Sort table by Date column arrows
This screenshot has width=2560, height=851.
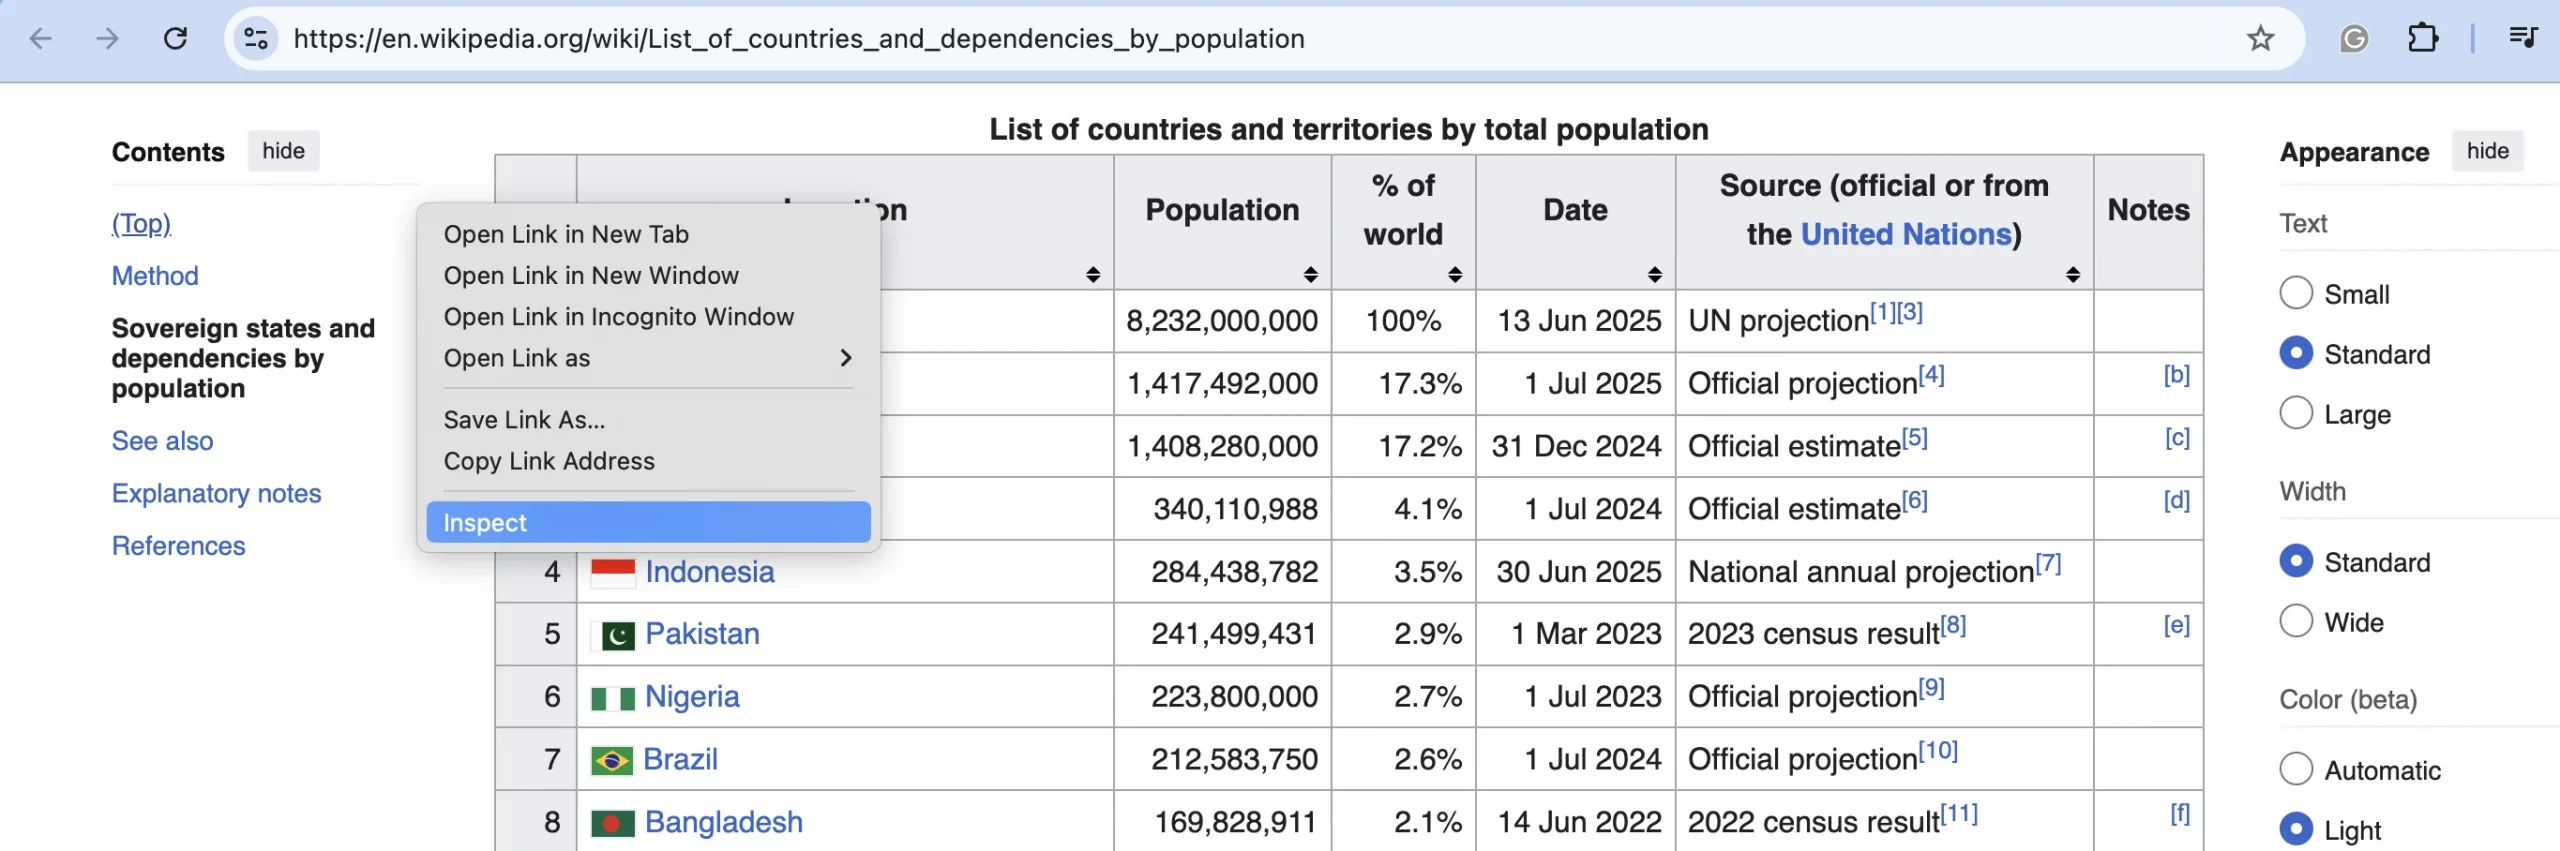[1655, 274]
